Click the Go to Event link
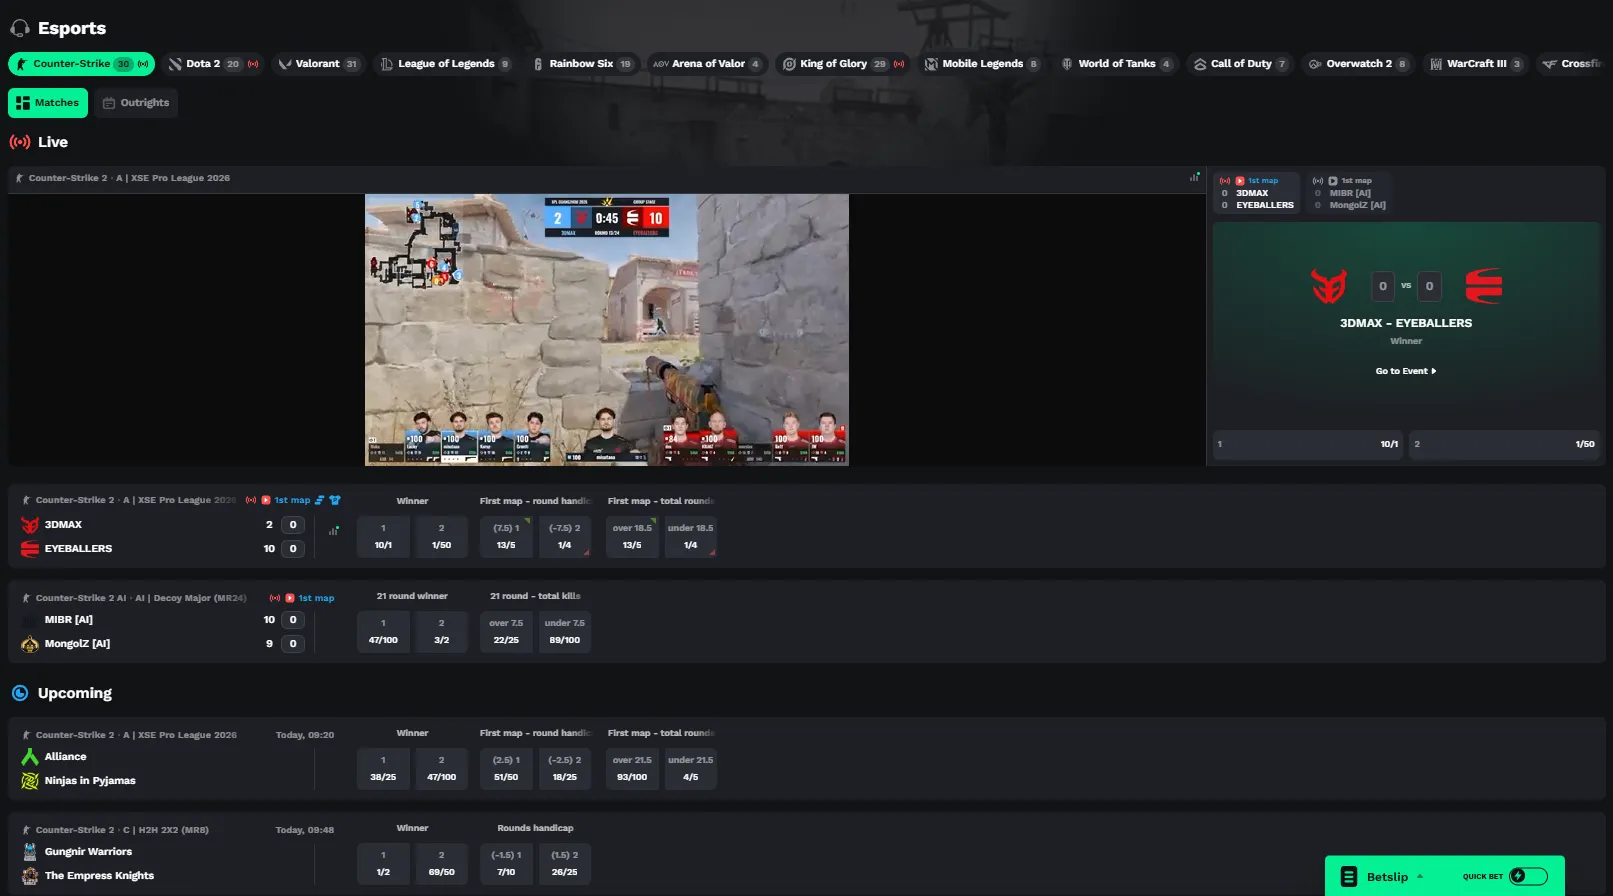The width and height of the screenshot is (1613, 896). coord(1406,371)
